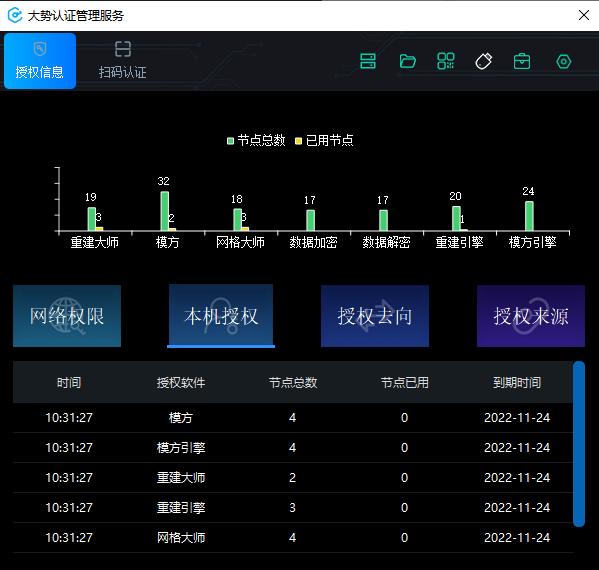Click the 10:31:27 time in the 网格大师 row
Screen dimensions: 599x570
(x=69, y=538)
